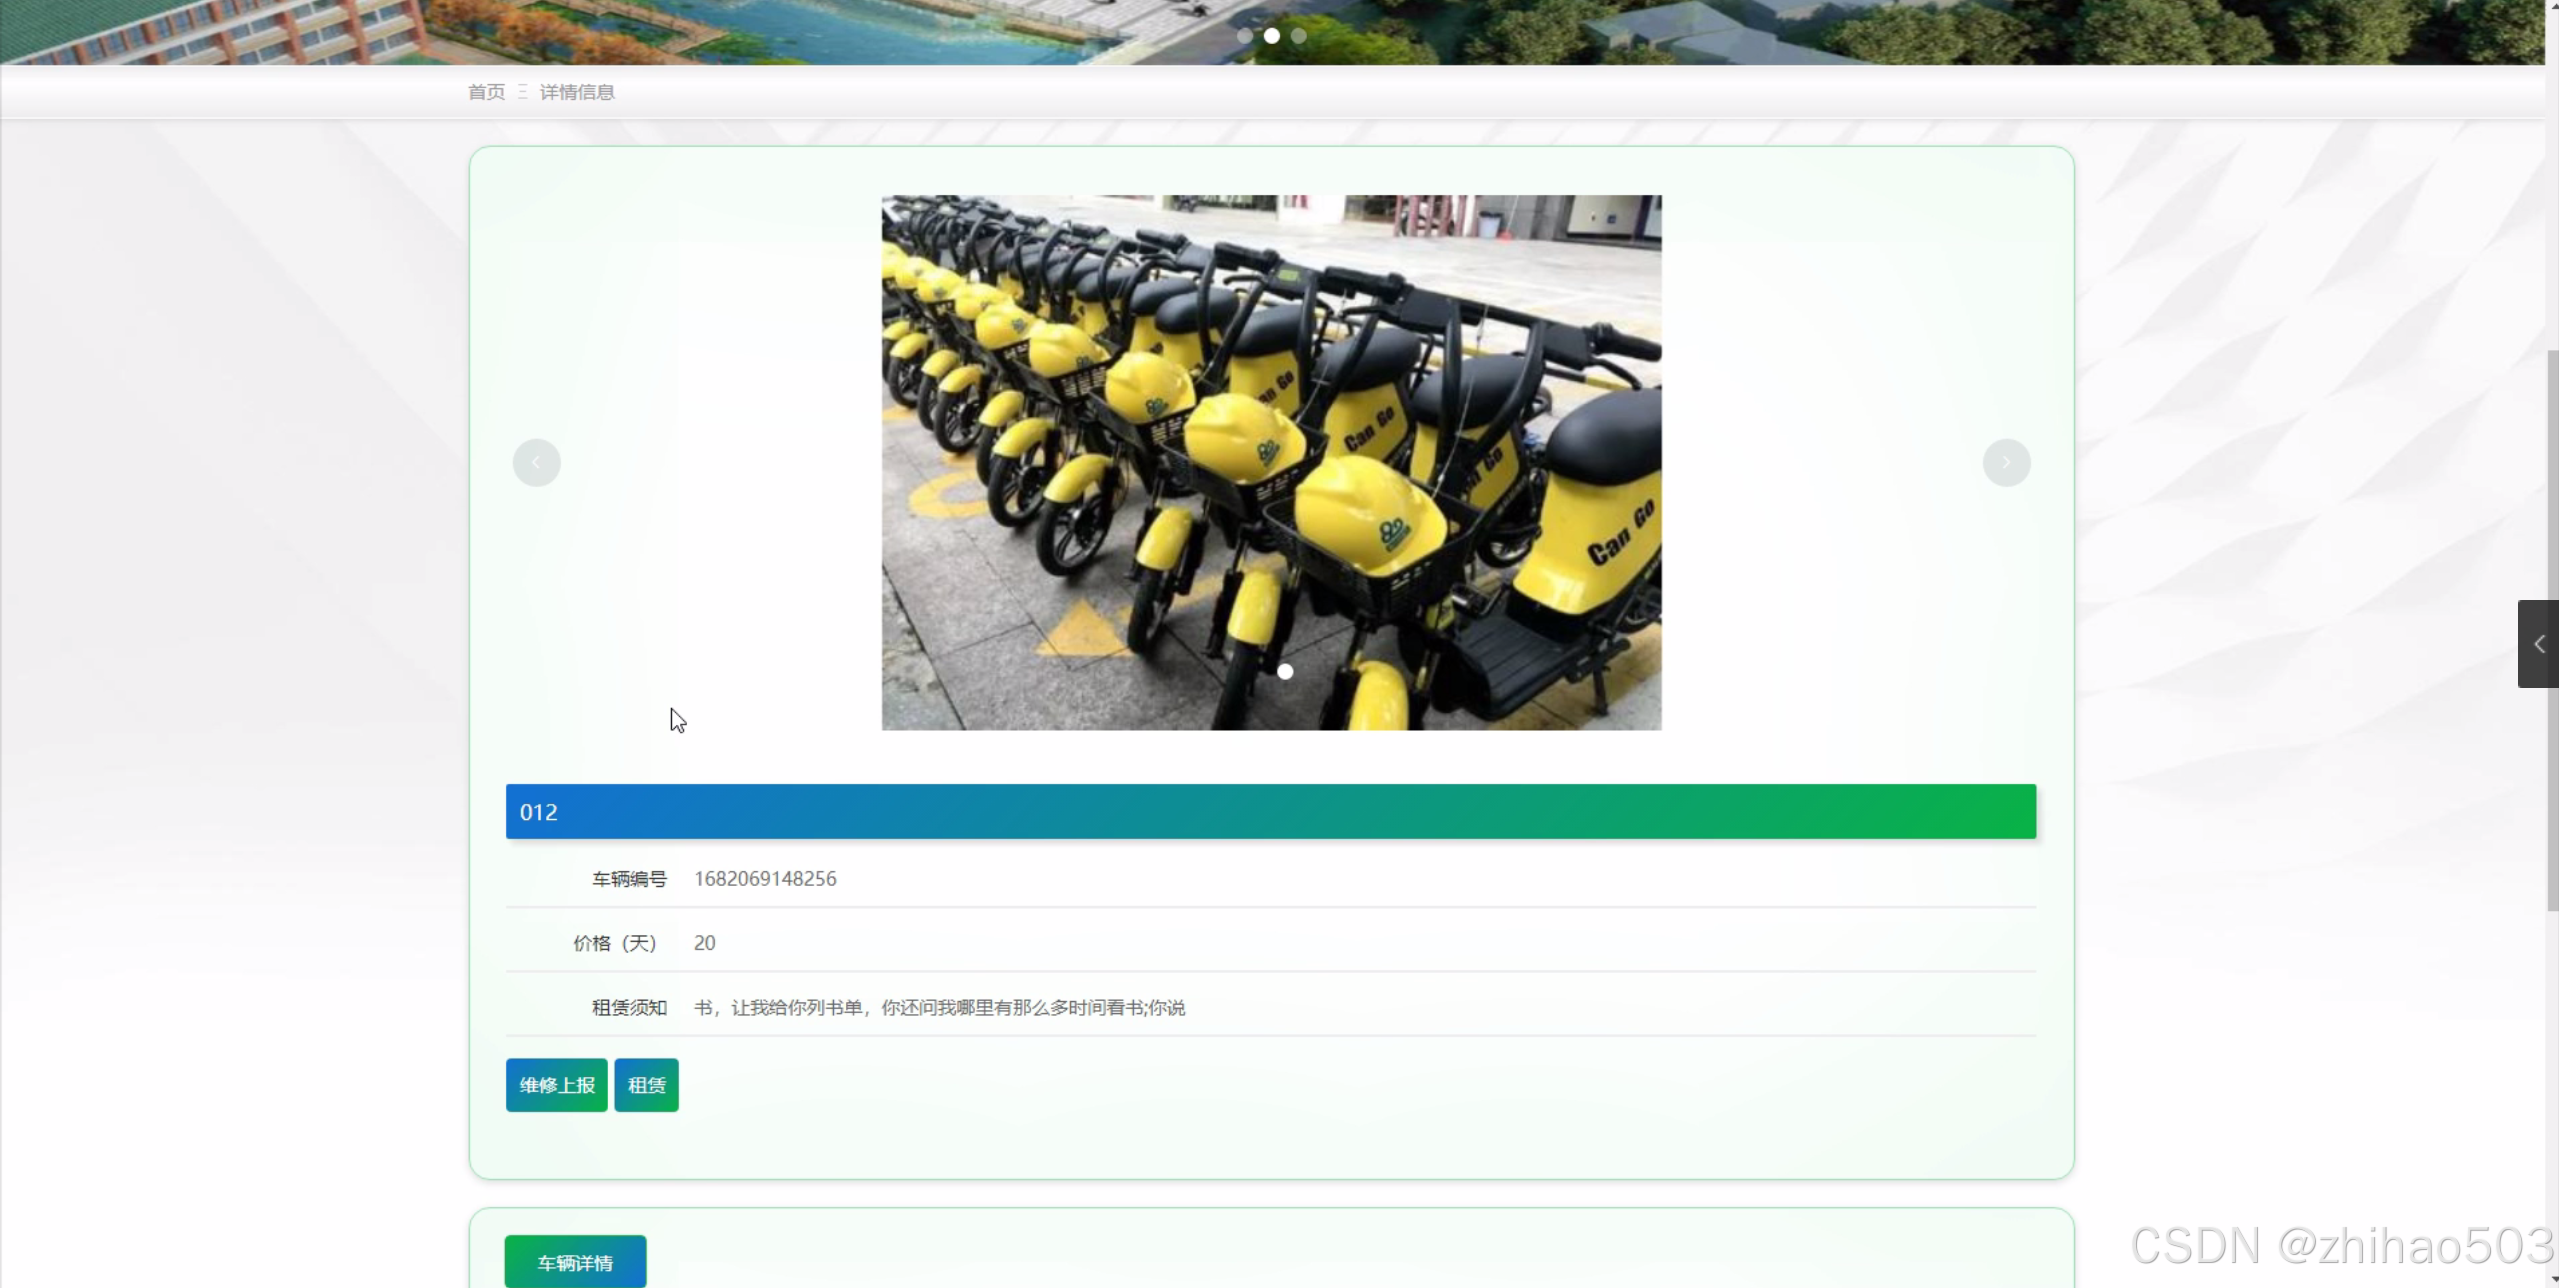Select the third banner slide dot
This screenshot has width=2559, height=1288.
(x=1298, y=36)
